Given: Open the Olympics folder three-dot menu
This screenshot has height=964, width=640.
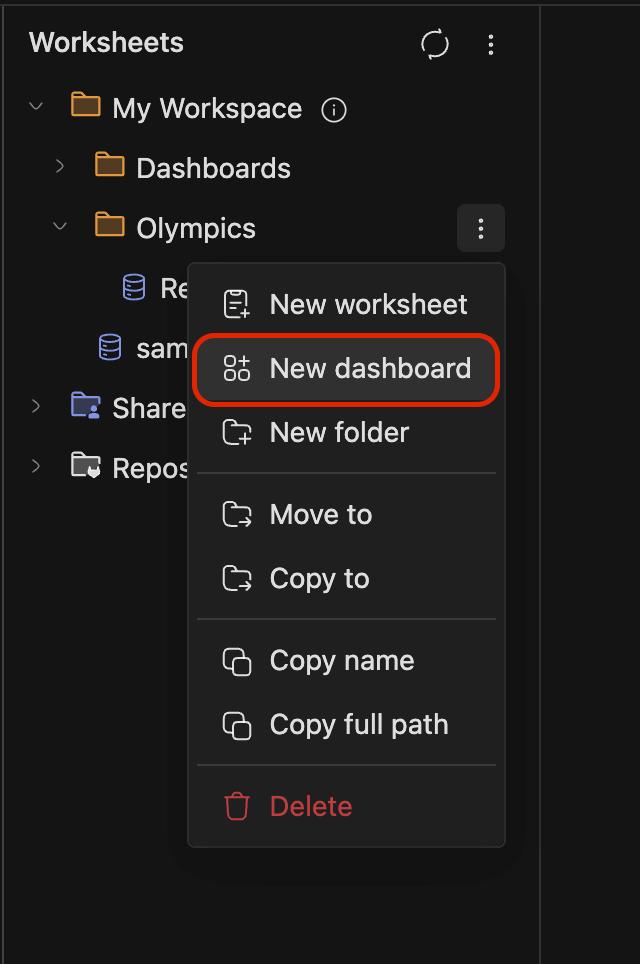Looking at the screenshot, I should [480, 228].
